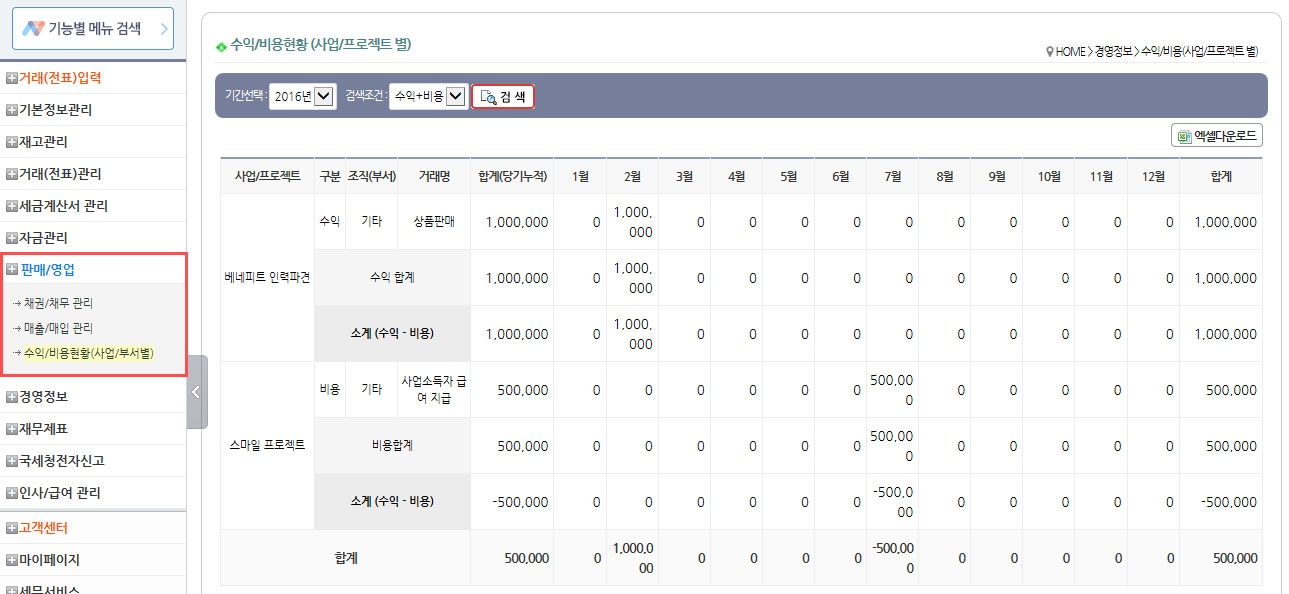The width and height of the screenshot is (1289, 594).
Task: Click the bottom 합계 total row label
Action: coord(346,558)
